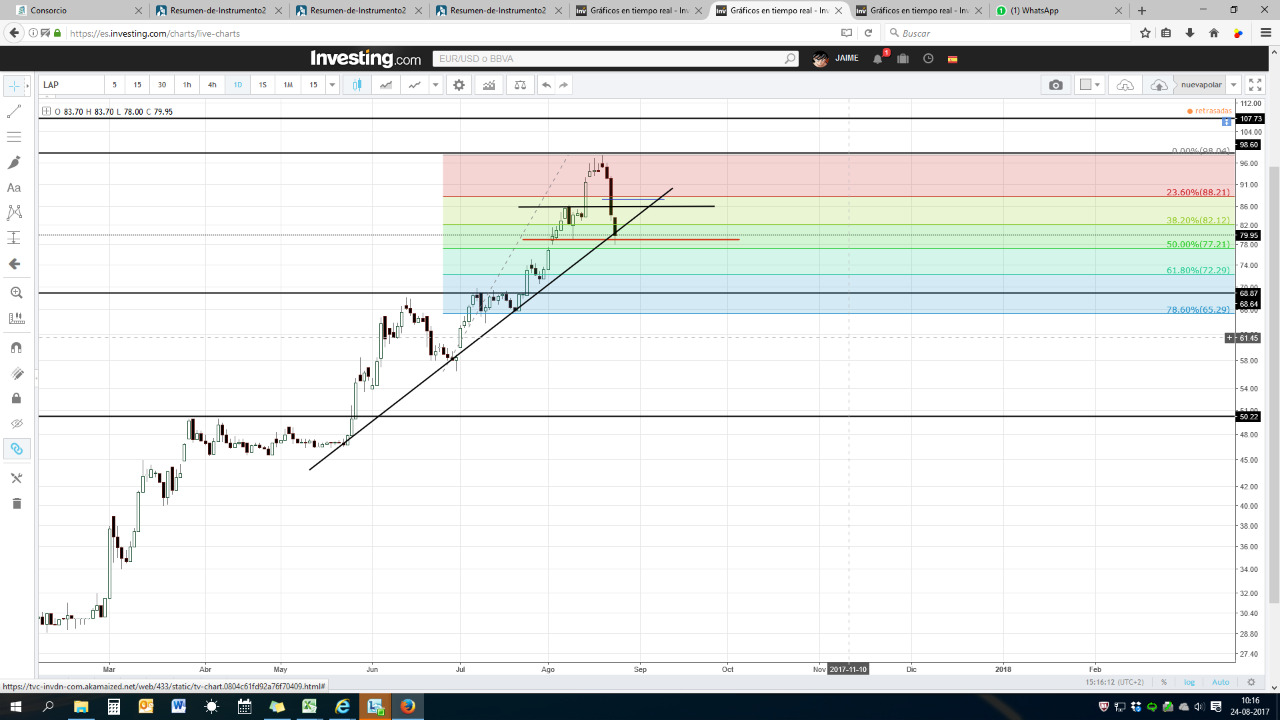
Task: Open the JAIME user profile
Action: click(836, 59)
